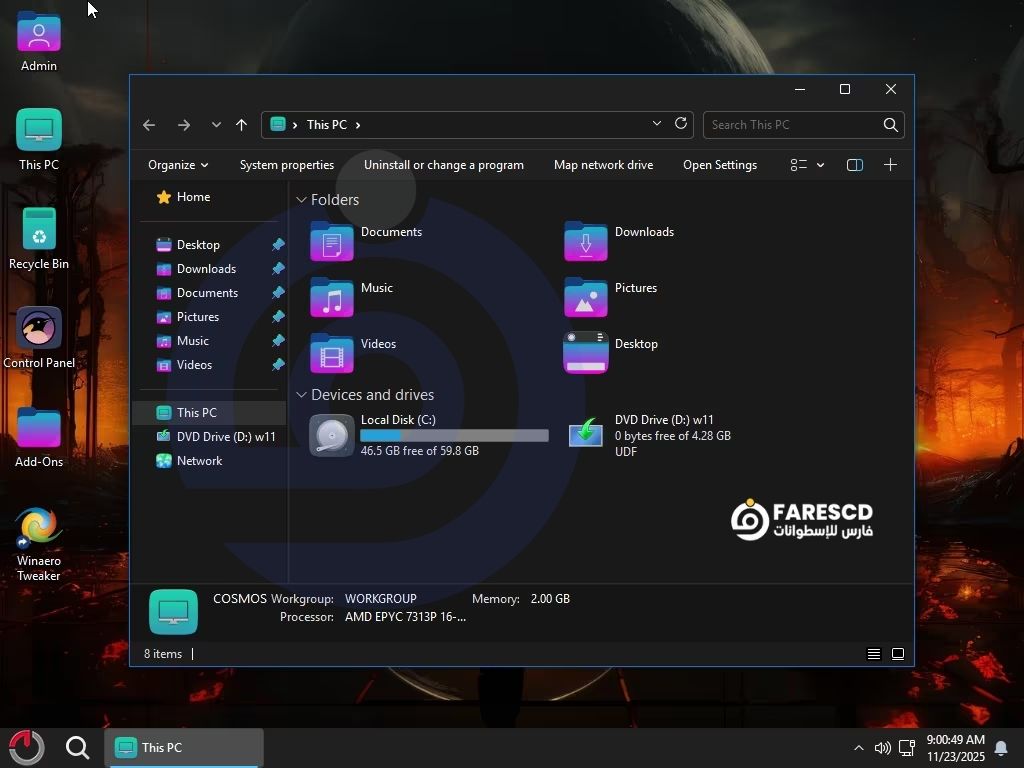The width and height of the screenshot is (1024, 768).
Task: Toggle the preview pane button
Action: coord(855,165)
